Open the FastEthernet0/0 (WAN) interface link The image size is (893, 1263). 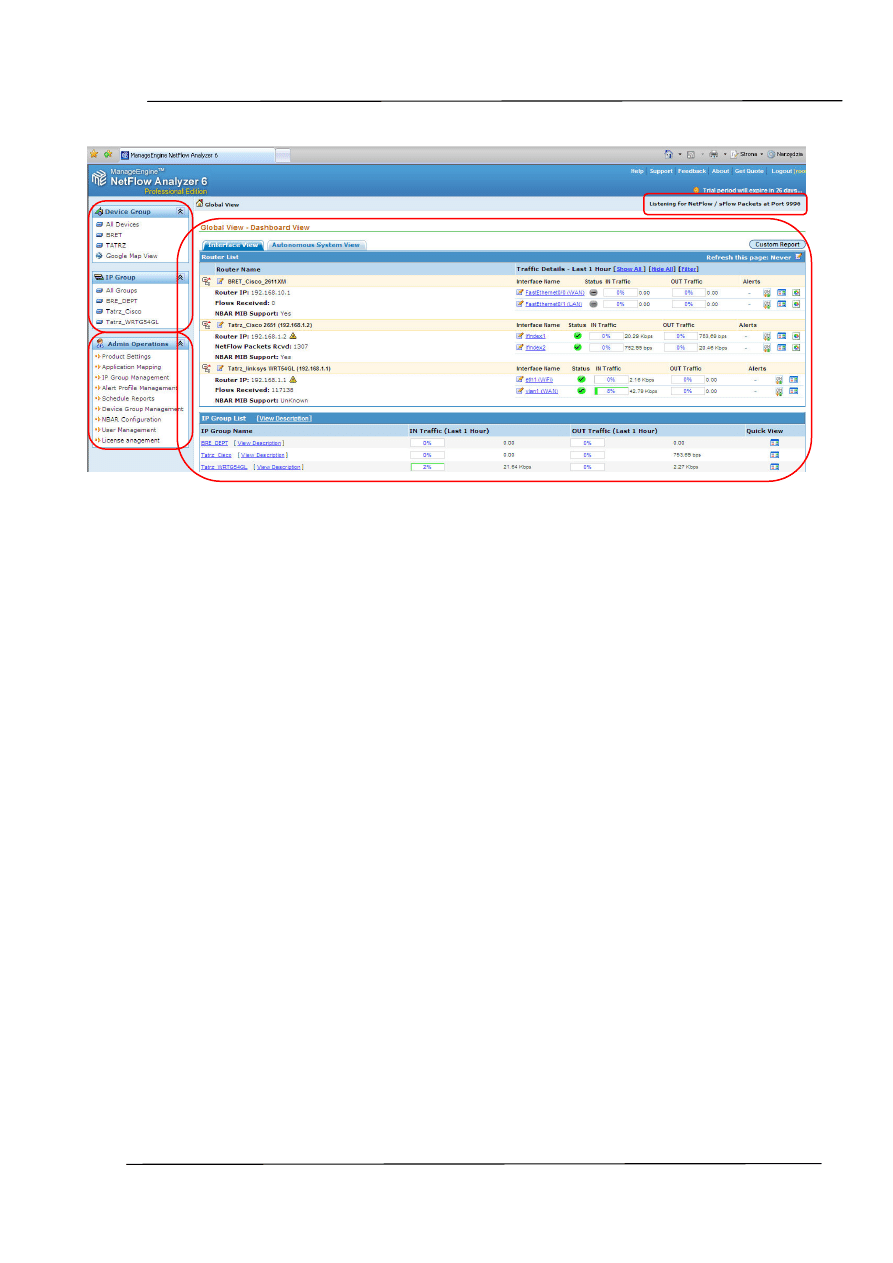click(x=554, y=292)
